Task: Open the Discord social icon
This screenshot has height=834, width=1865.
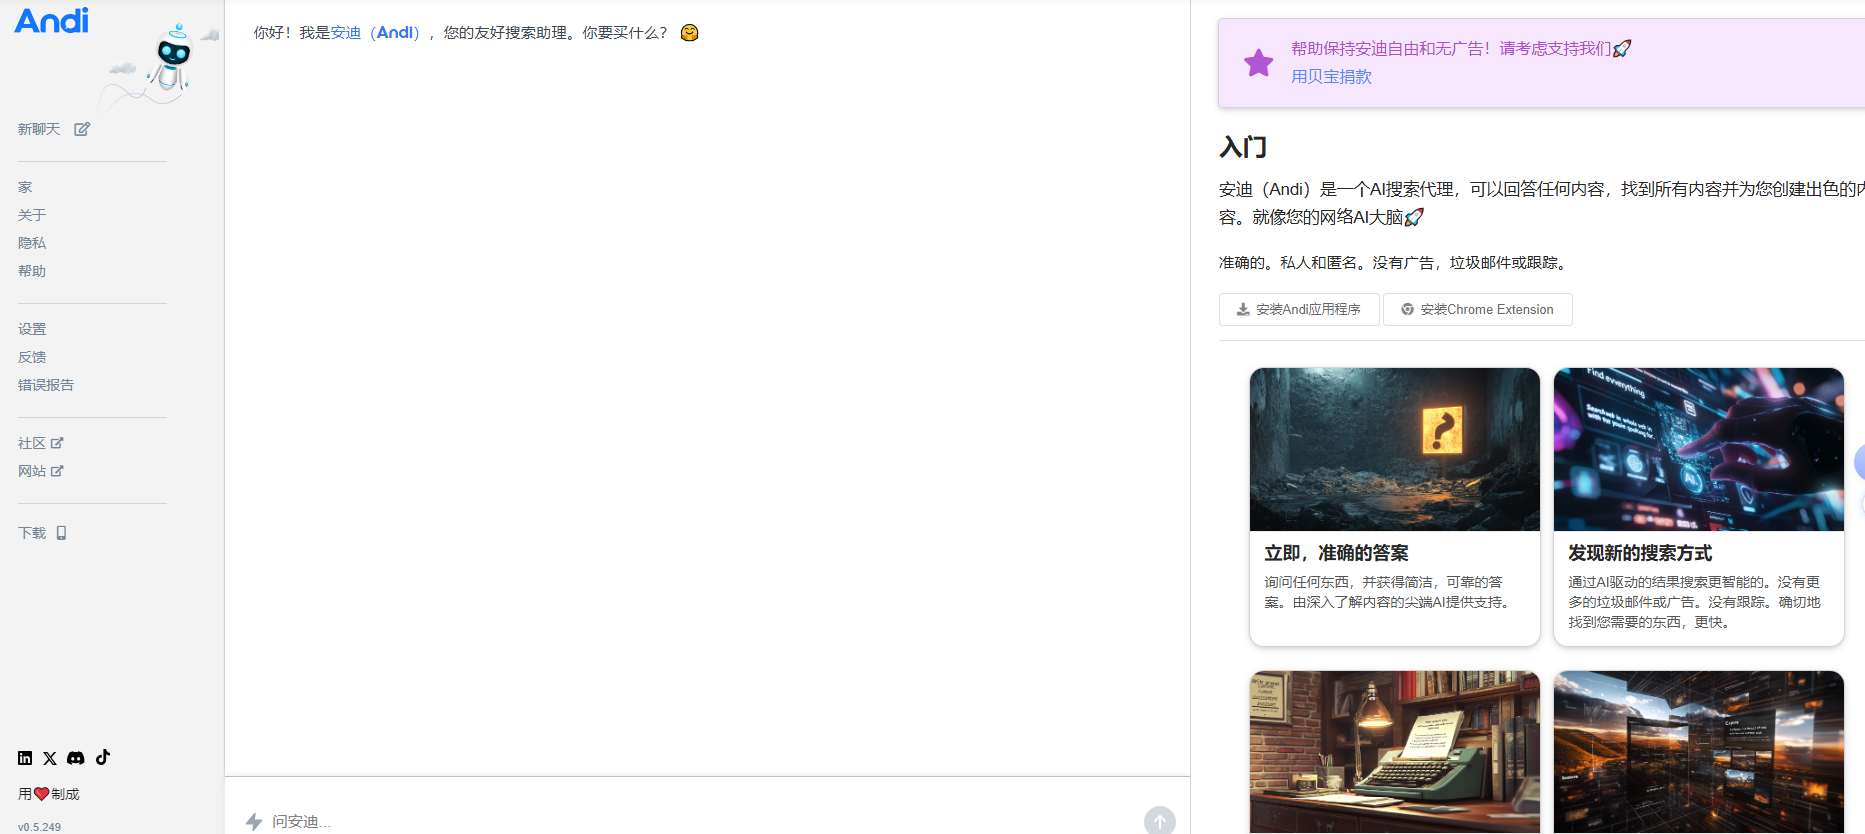Action: coord(76,758)
